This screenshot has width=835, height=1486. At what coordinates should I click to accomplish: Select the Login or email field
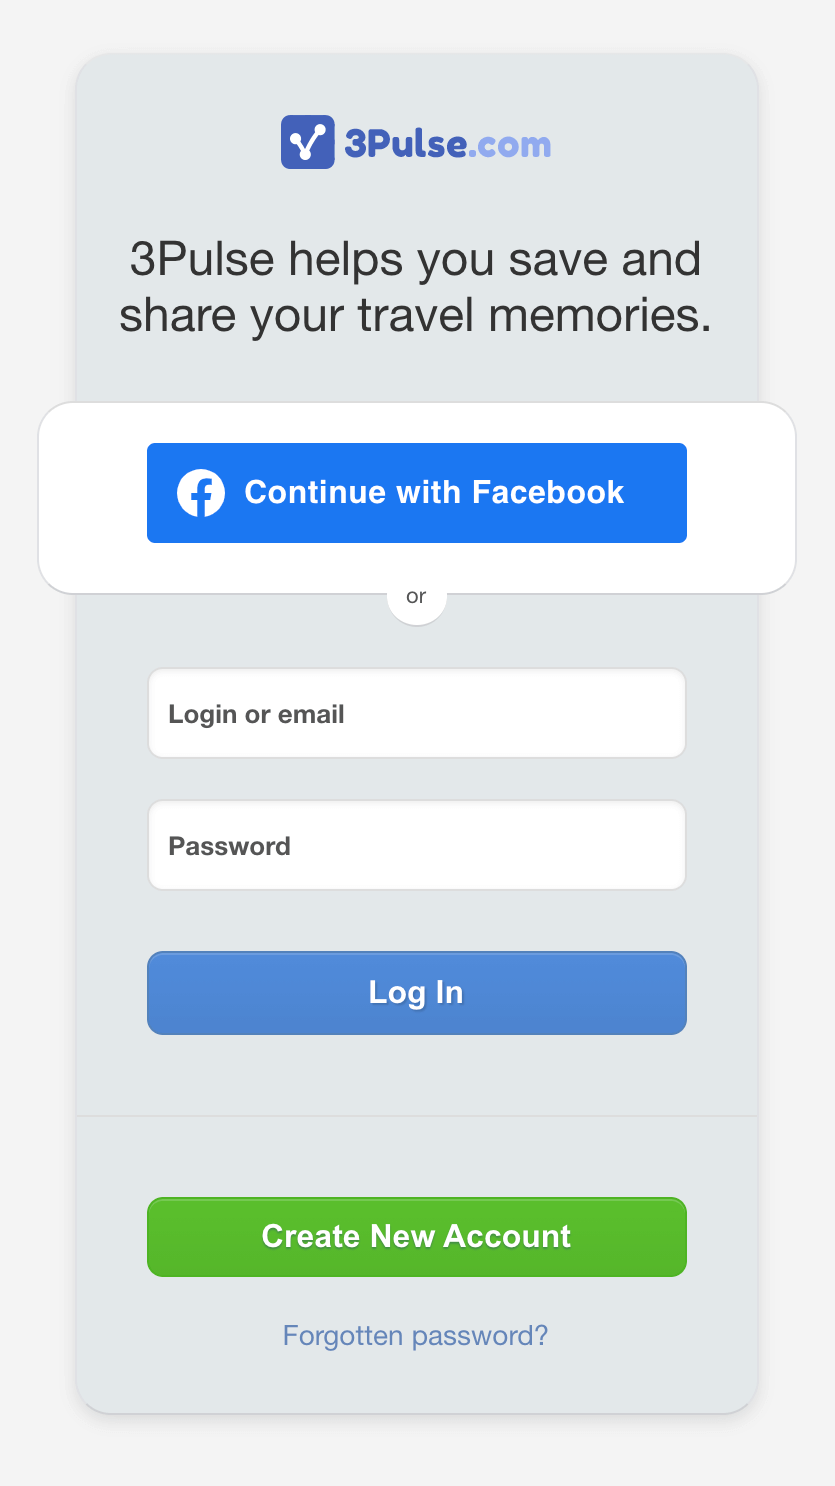pos(416,713)
